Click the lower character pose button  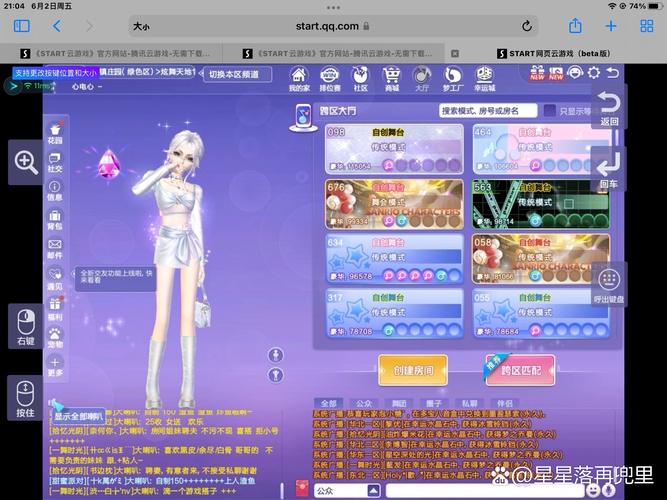pos(276,375)
